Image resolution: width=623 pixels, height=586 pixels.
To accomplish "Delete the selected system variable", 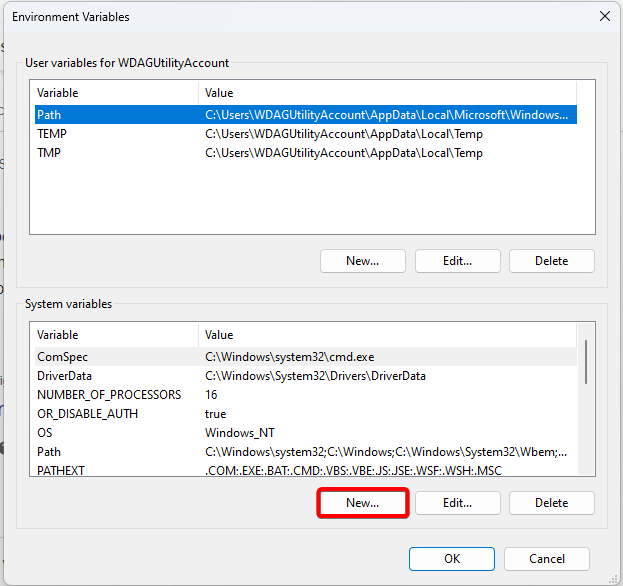I will pyautogui.click(x=552, y=503).
